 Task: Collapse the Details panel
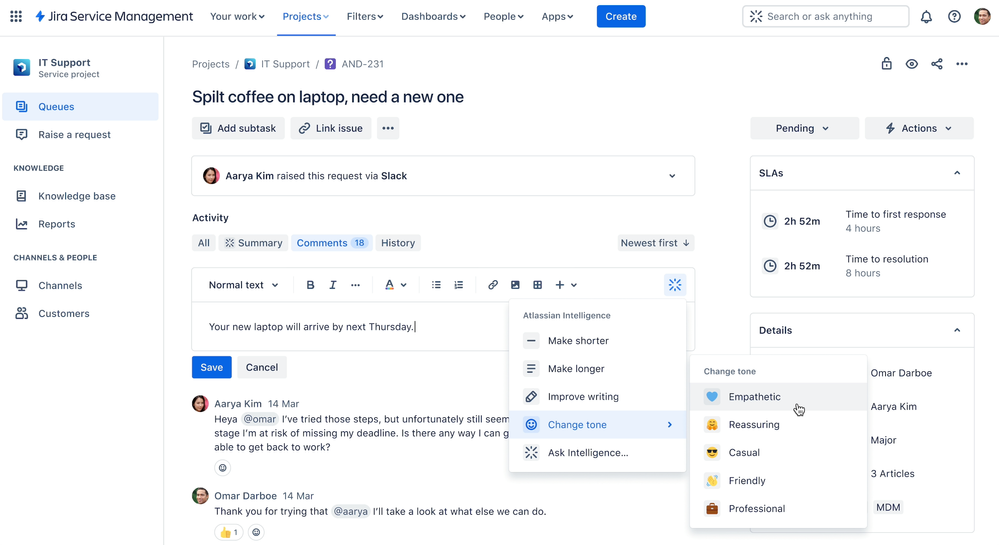tap(957, 330)
